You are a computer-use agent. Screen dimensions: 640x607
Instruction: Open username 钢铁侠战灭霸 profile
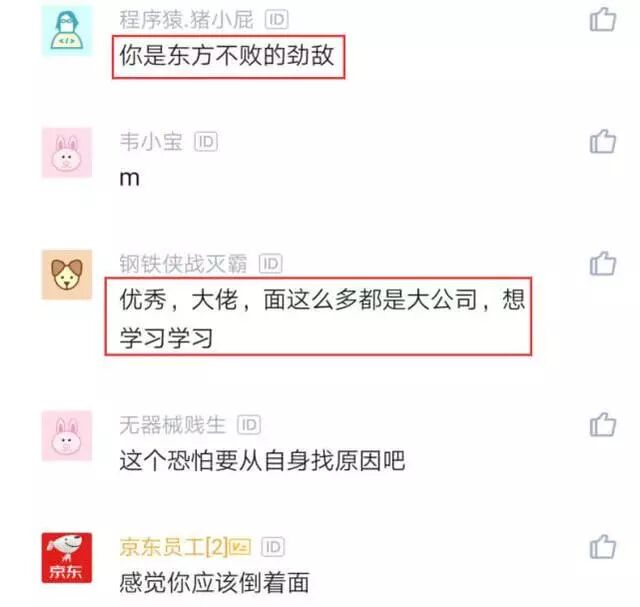(x=183, y=264)
